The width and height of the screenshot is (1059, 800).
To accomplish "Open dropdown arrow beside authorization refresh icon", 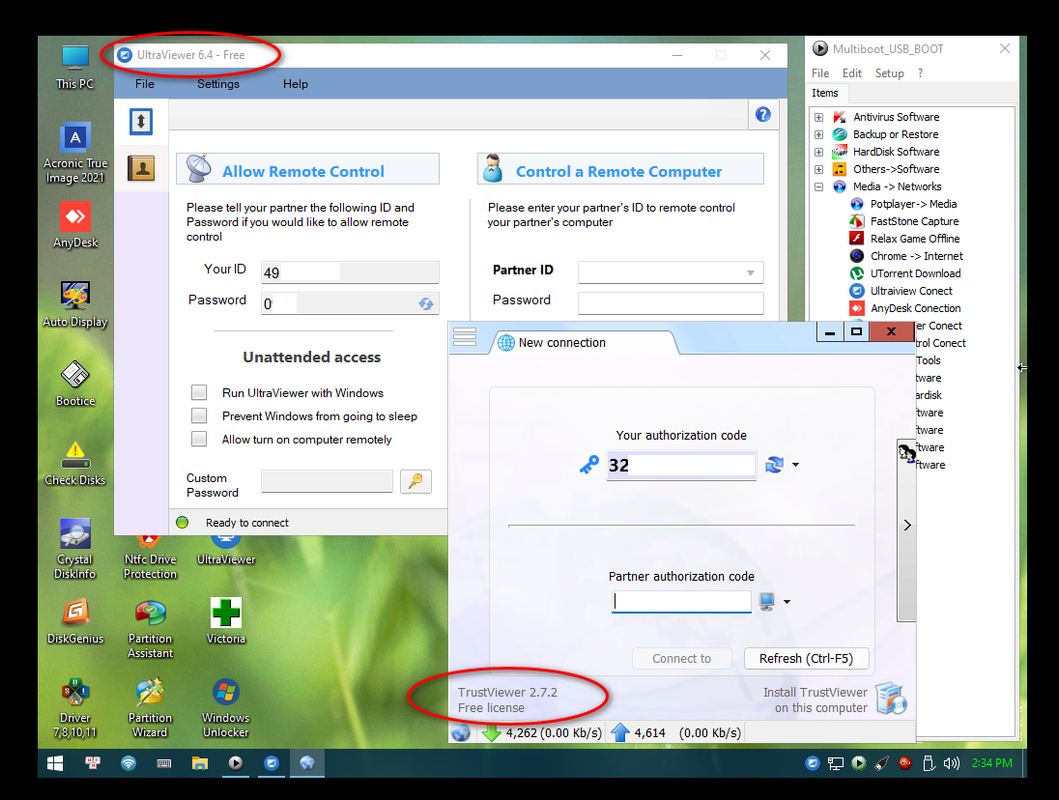I will [x=796, y=464].
